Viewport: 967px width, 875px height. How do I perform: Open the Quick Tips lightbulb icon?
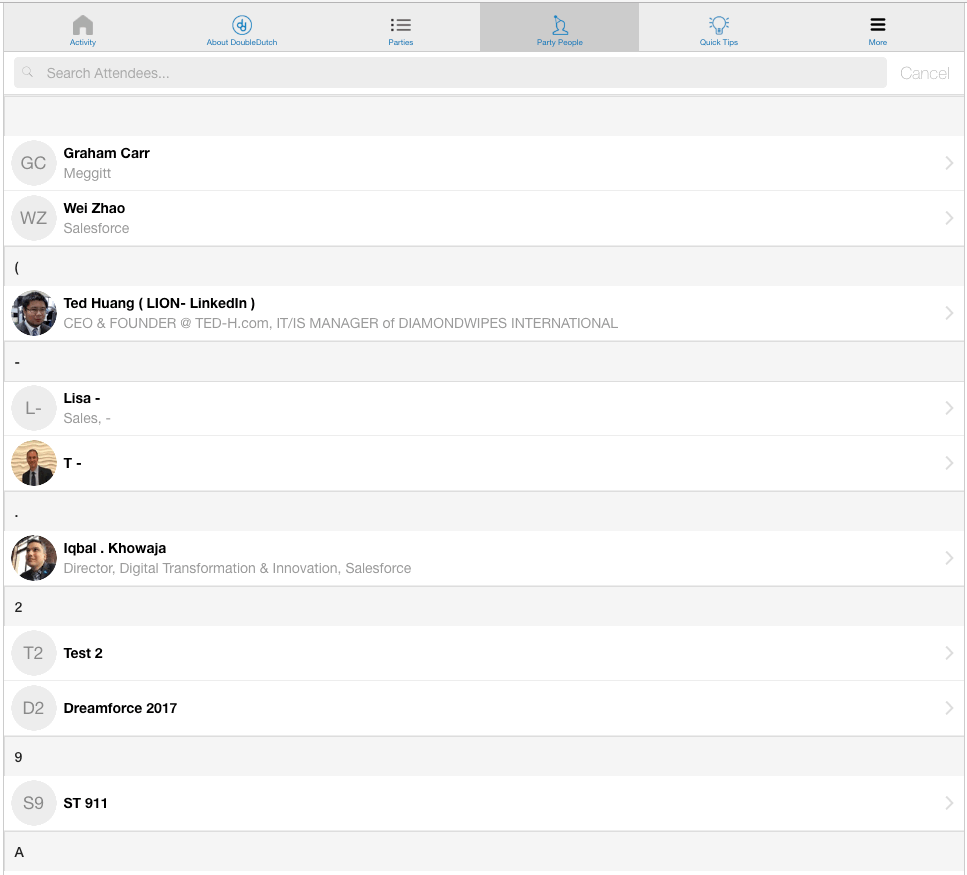tap(718, 25)
